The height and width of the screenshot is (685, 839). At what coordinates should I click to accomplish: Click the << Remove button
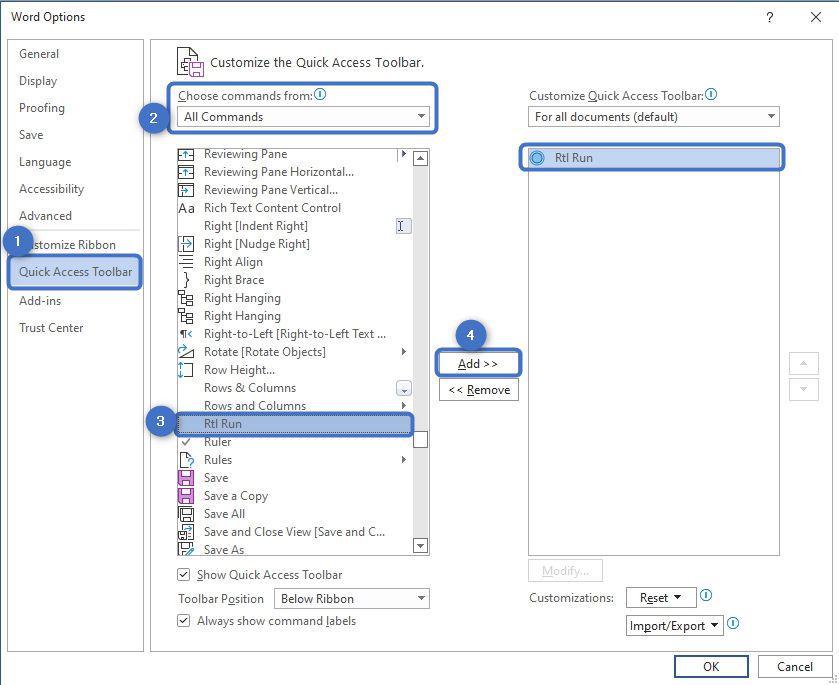click(478, 390)
